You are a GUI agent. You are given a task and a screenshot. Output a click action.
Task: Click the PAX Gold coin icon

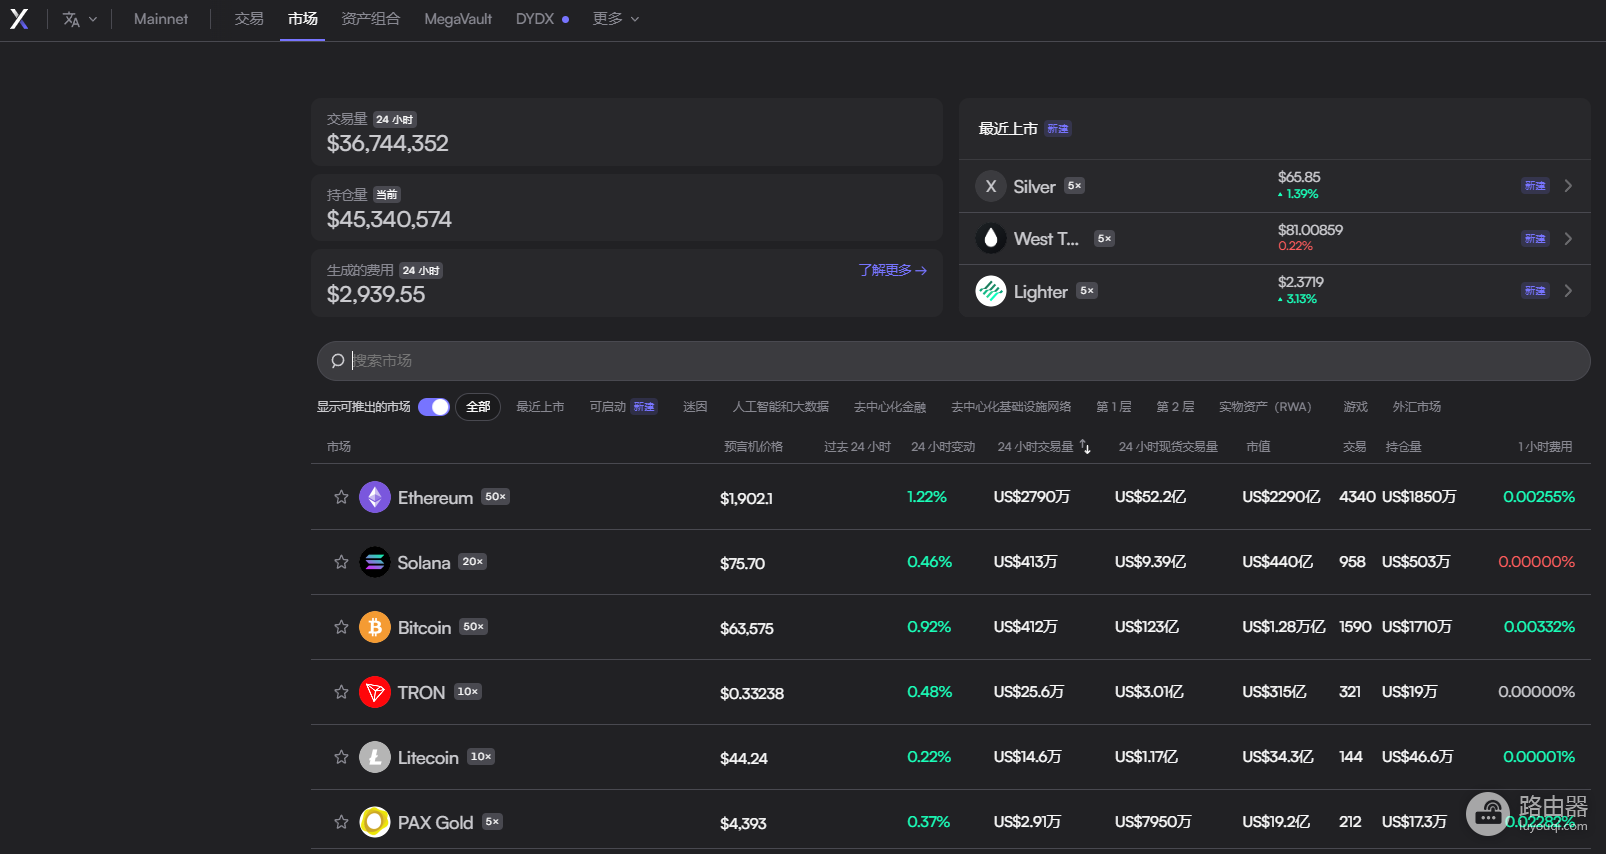(375, 822)
